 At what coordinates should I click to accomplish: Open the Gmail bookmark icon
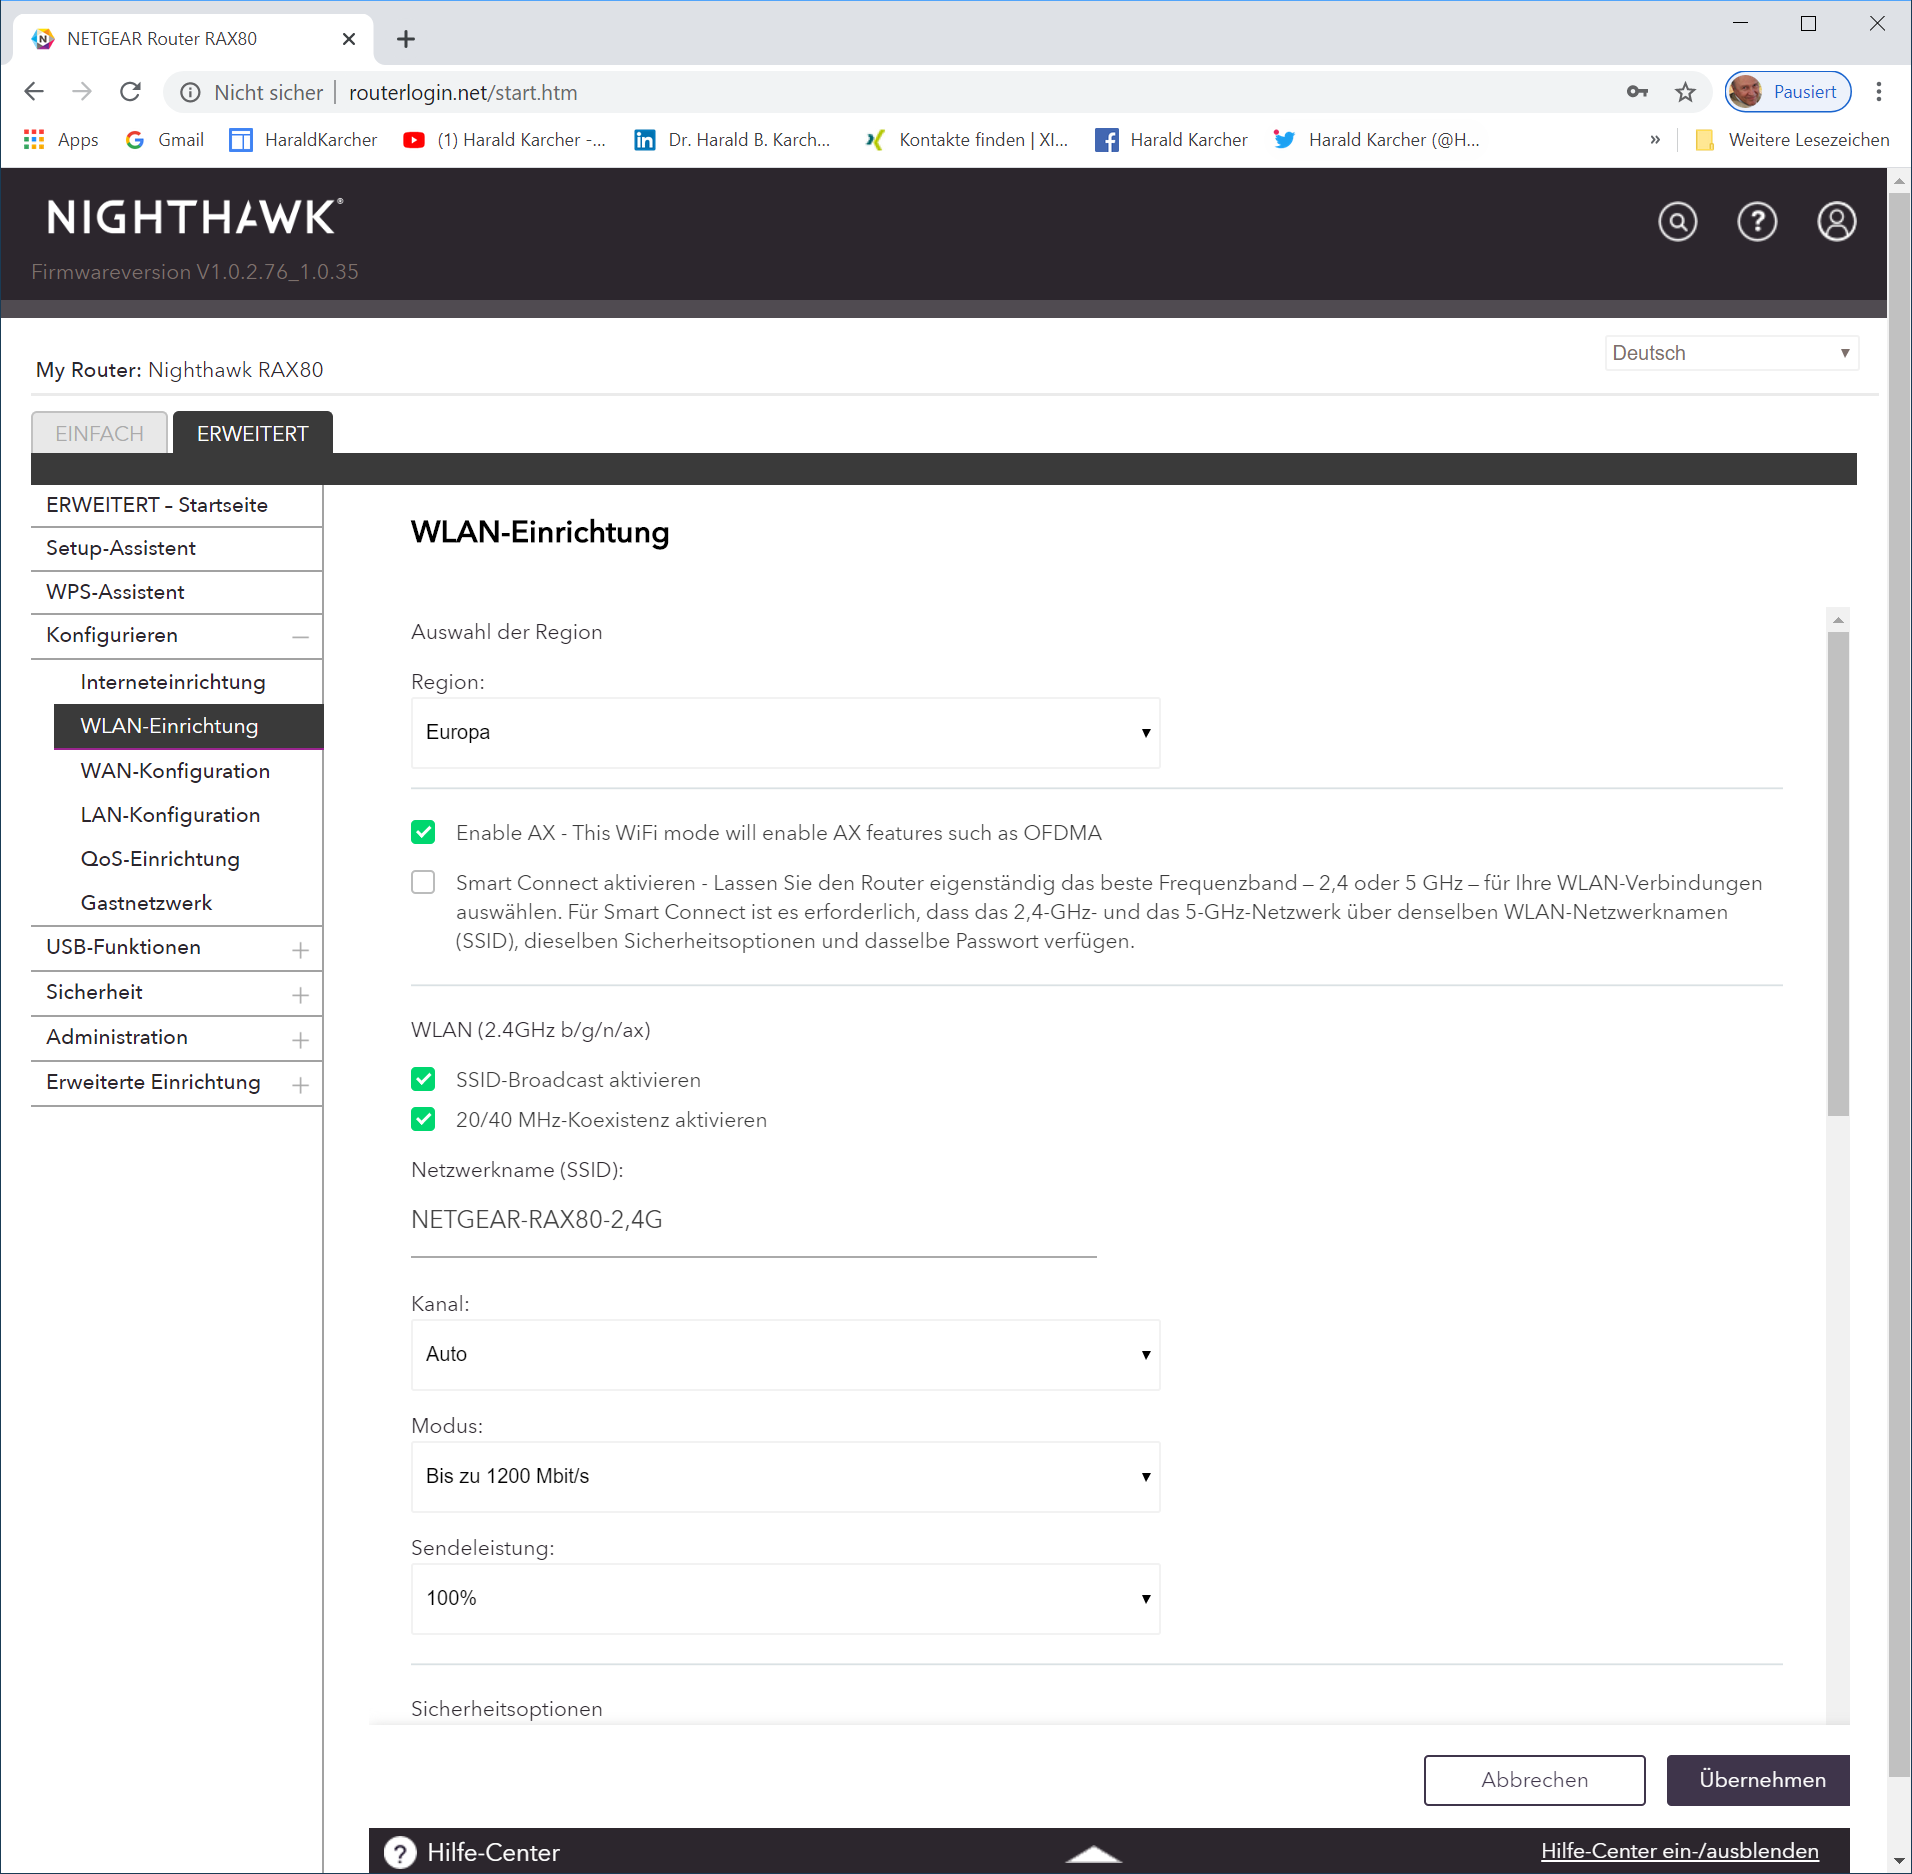pyautogui.click(x=135, y=139)
